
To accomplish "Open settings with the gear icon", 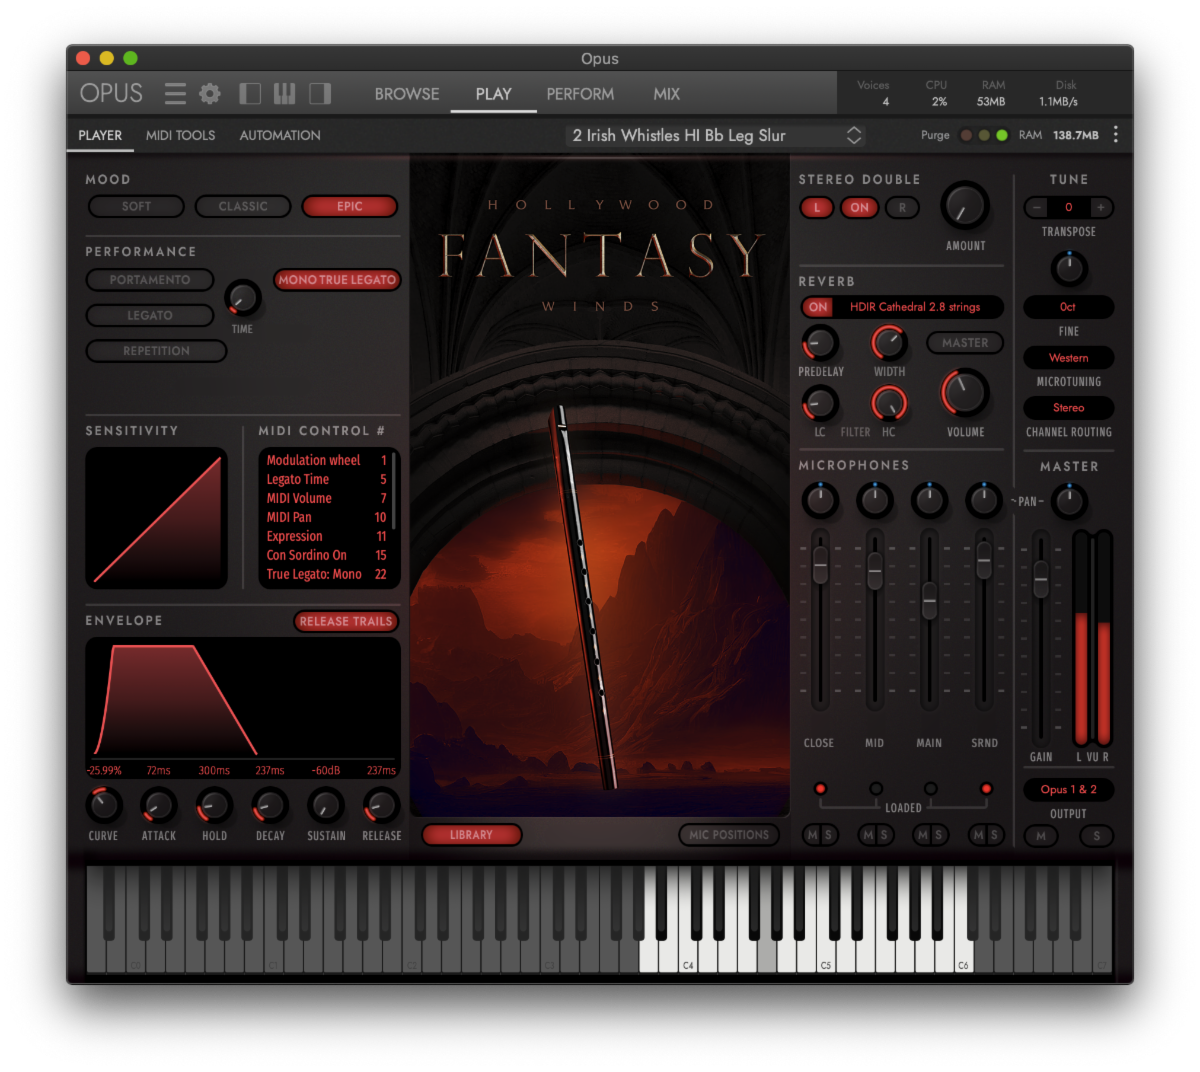I will 210,94.
